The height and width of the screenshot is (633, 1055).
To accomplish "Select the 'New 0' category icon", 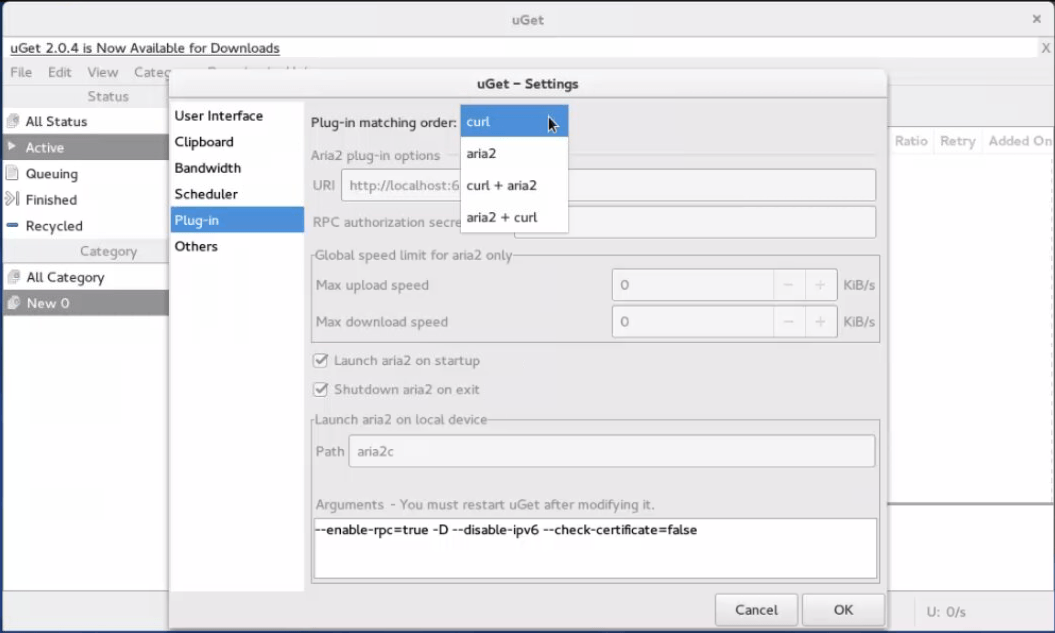I will pos(13,303).
